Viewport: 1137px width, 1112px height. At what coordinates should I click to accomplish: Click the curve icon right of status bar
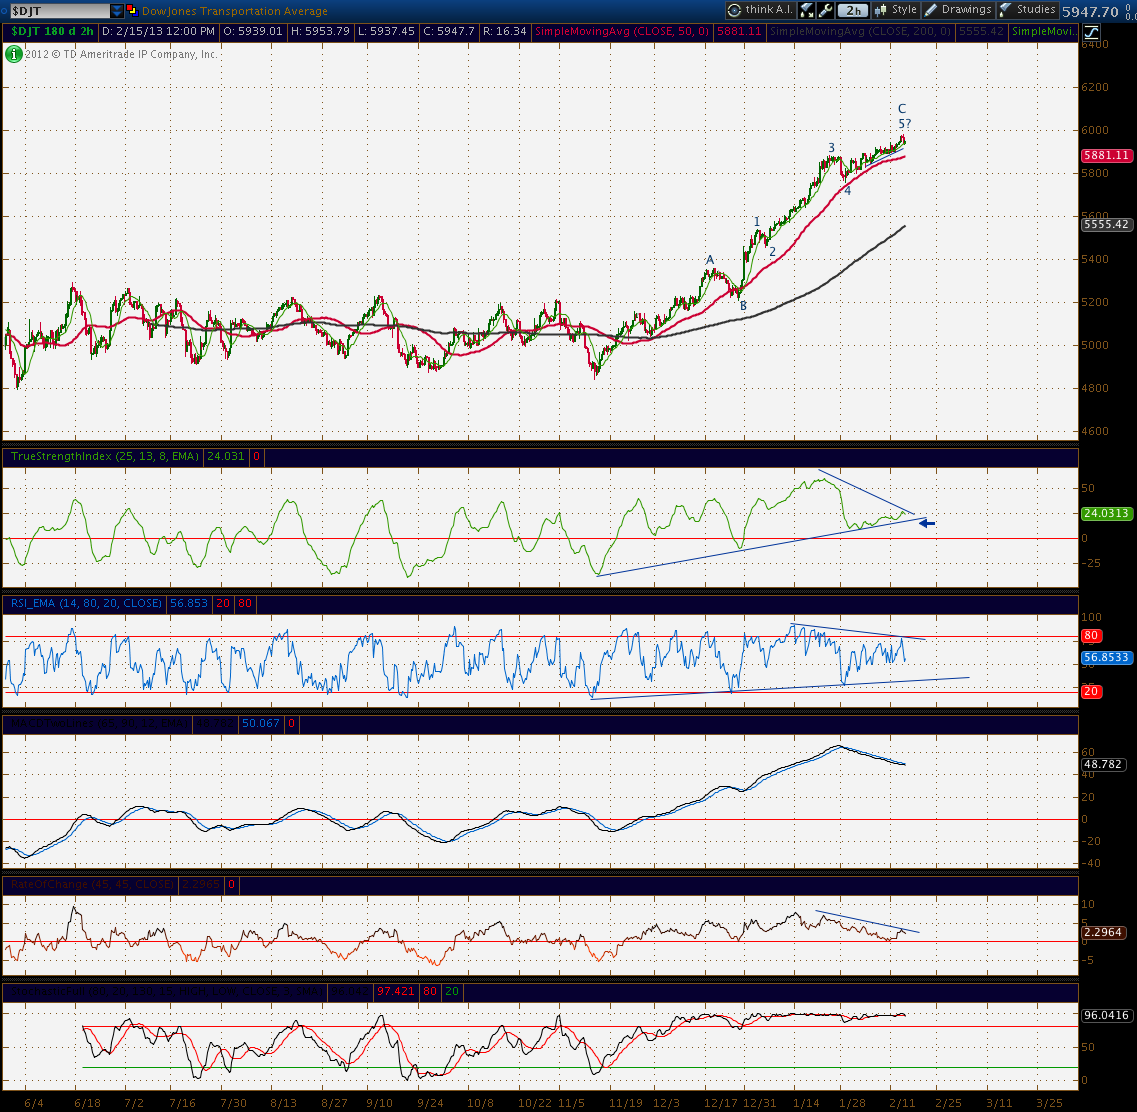1091,32
